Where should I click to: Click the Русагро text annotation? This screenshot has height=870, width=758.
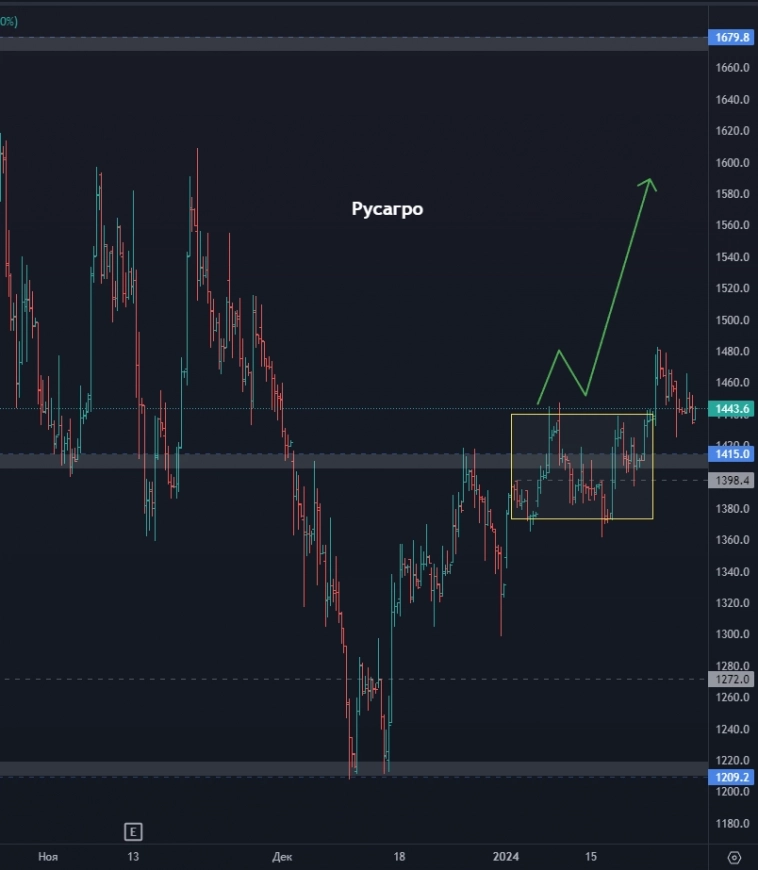tap(387, 209)
